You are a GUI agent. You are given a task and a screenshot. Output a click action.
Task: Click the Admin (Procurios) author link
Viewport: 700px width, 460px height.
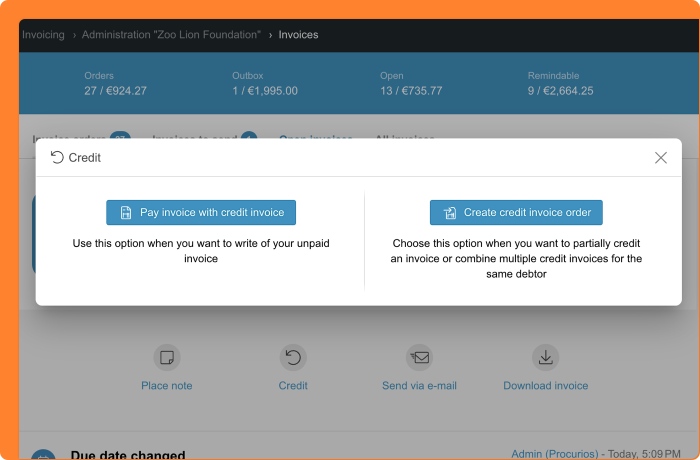554,454
